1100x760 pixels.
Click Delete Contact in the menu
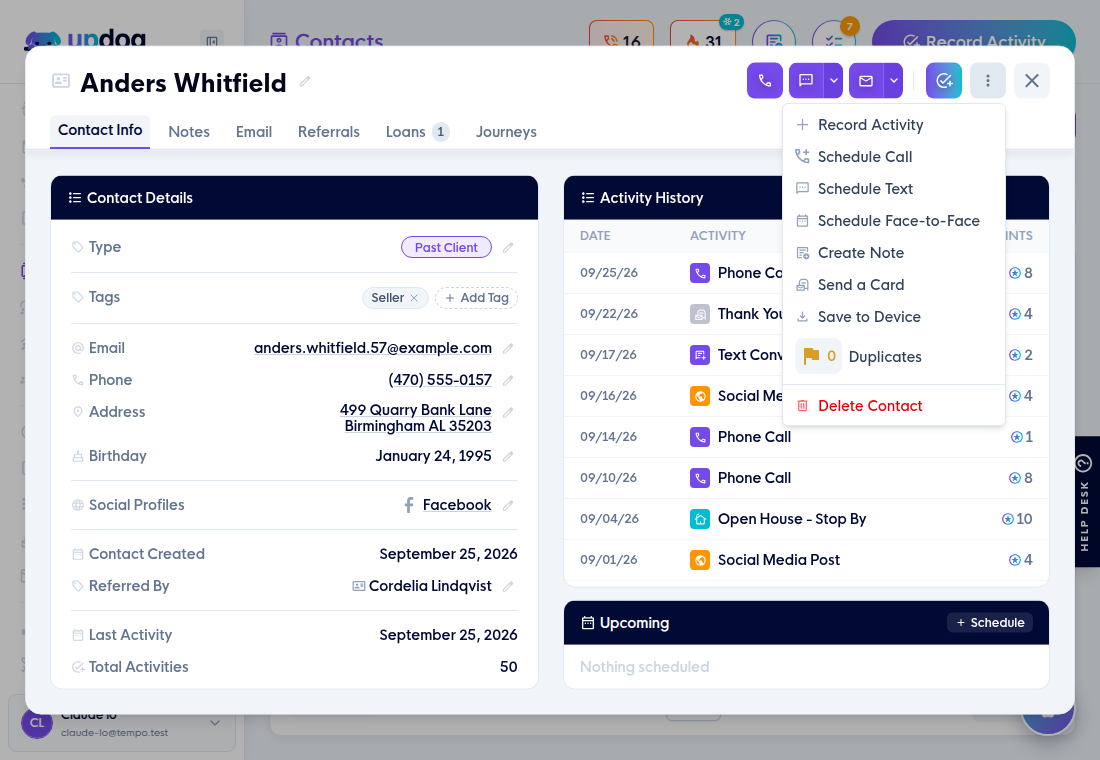click(x=894, y=406)
